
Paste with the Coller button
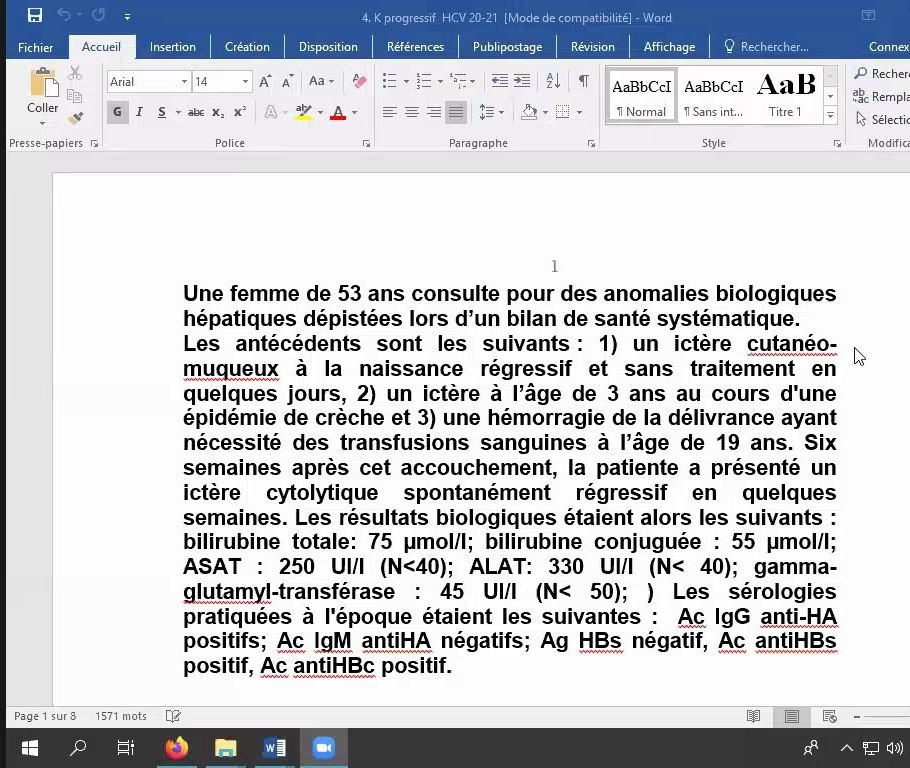tap(42, 95)
